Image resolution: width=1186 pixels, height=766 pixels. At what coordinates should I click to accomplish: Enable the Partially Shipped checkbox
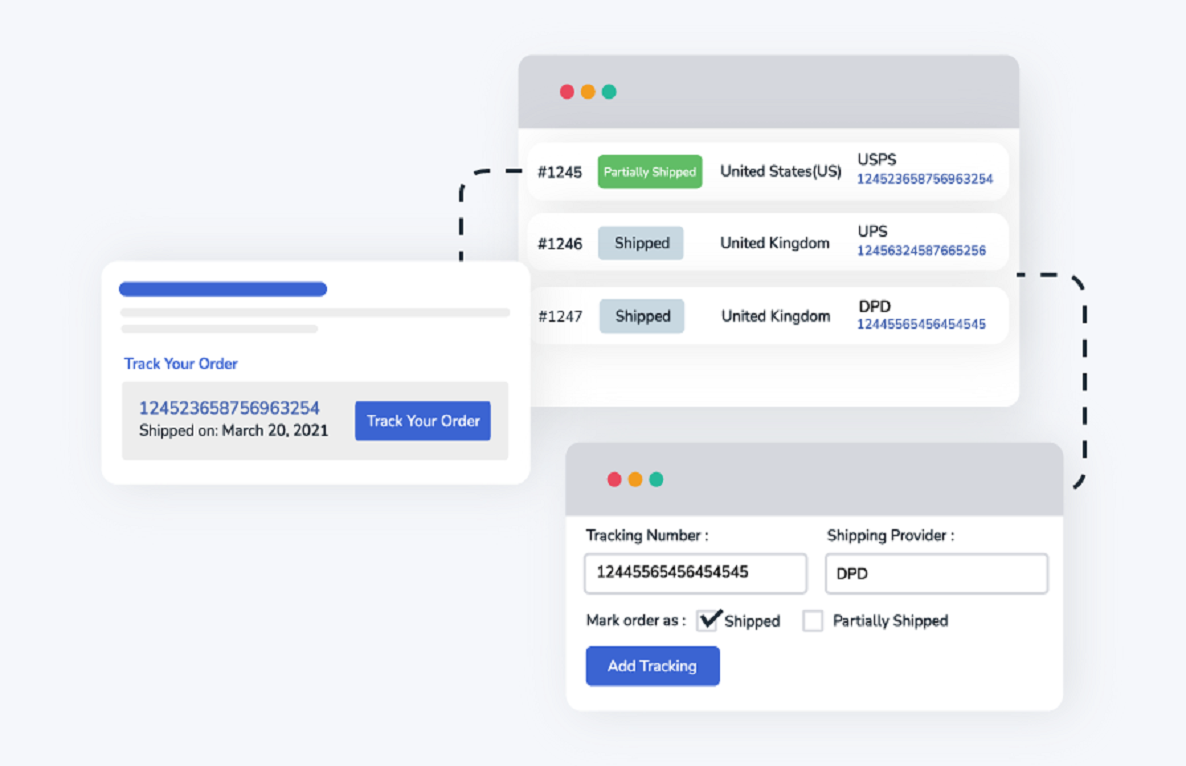[812, 620]
